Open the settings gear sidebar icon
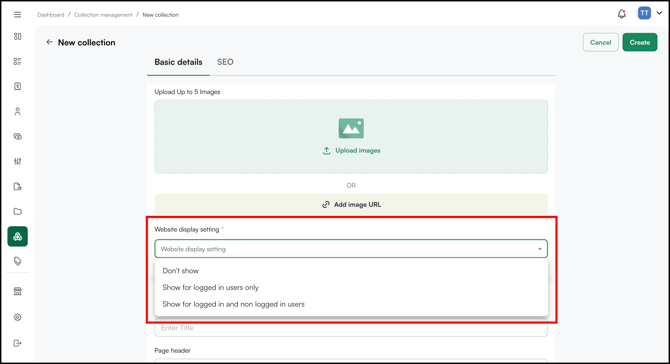The image size is (670, 364). (x=18, y=317)
